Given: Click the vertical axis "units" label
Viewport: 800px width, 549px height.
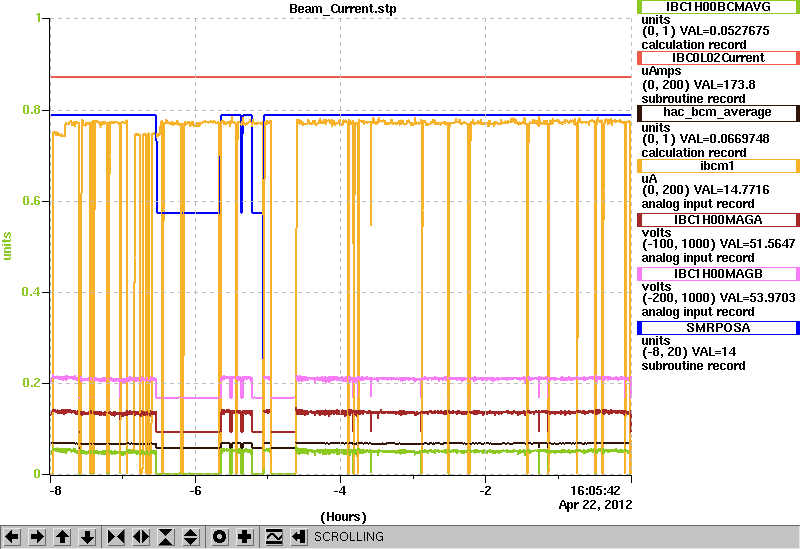Looking at the screenshot, I should [x=7, y=246].
